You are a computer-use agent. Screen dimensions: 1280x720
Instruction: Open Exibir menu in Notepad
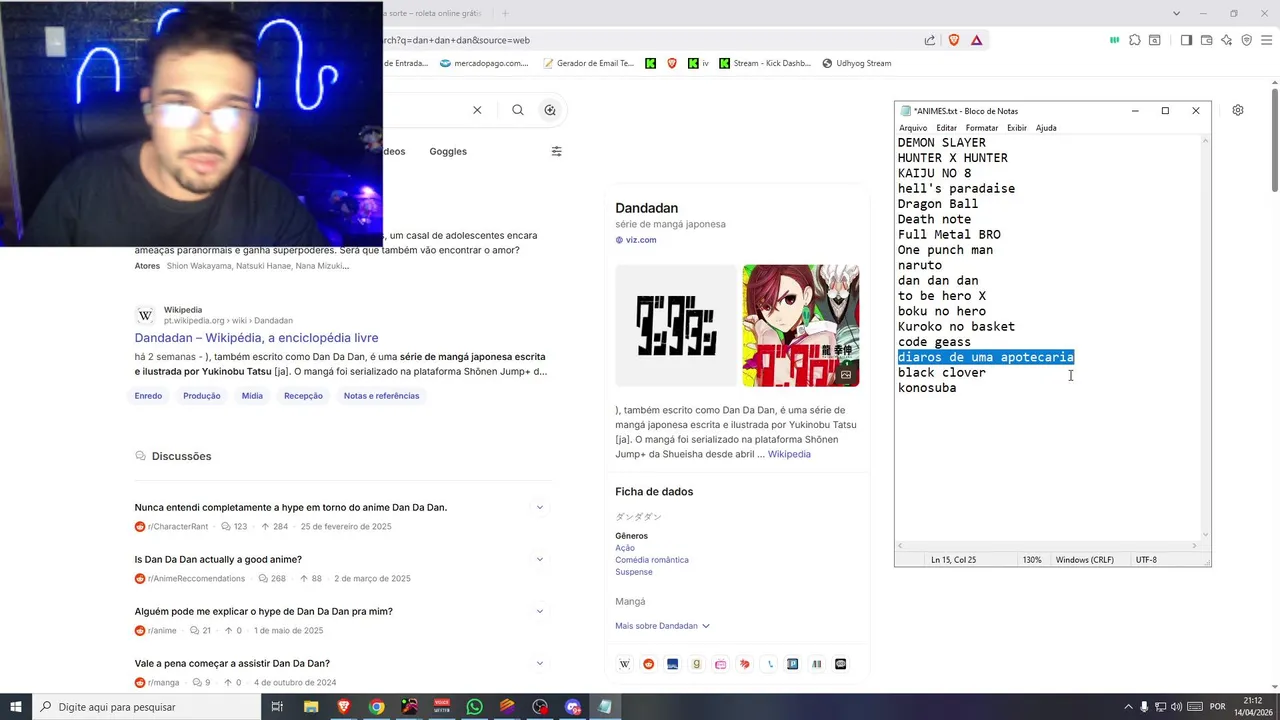(x=1017, y=128)
